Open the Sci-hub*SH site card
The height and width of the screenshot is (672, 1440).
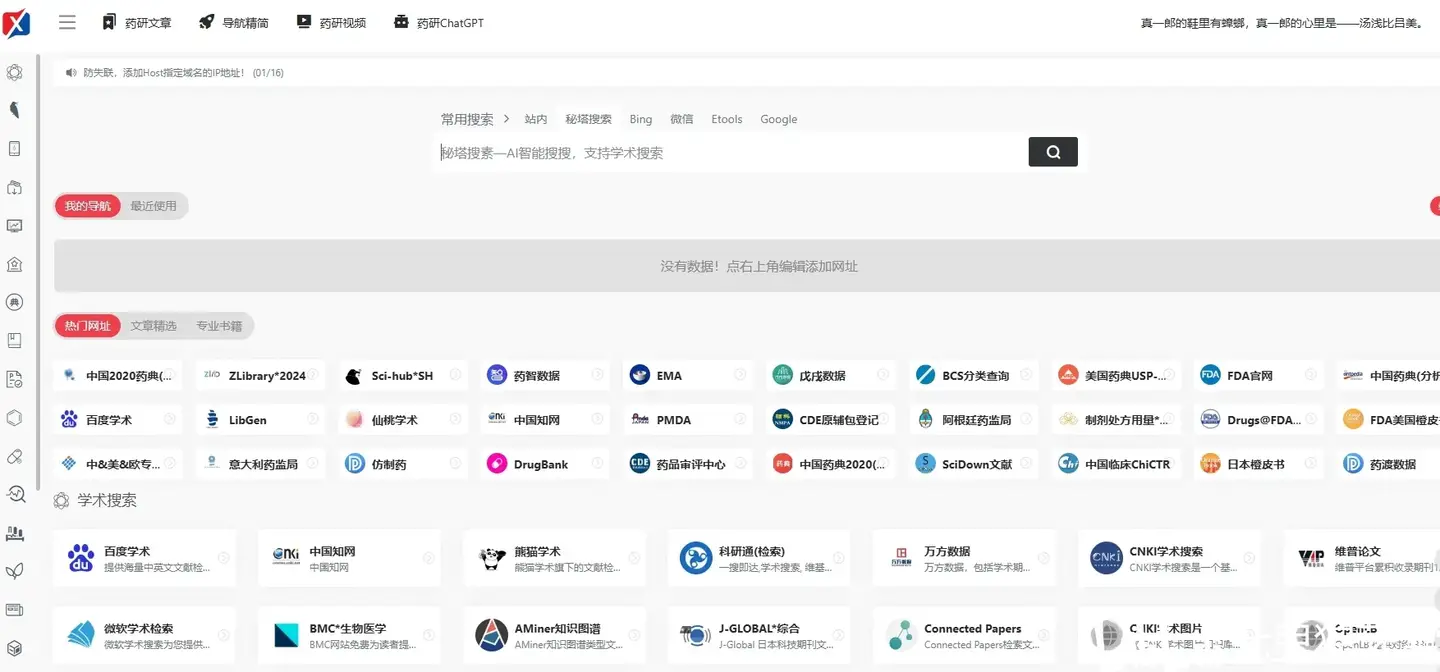[x=404, y=375]
